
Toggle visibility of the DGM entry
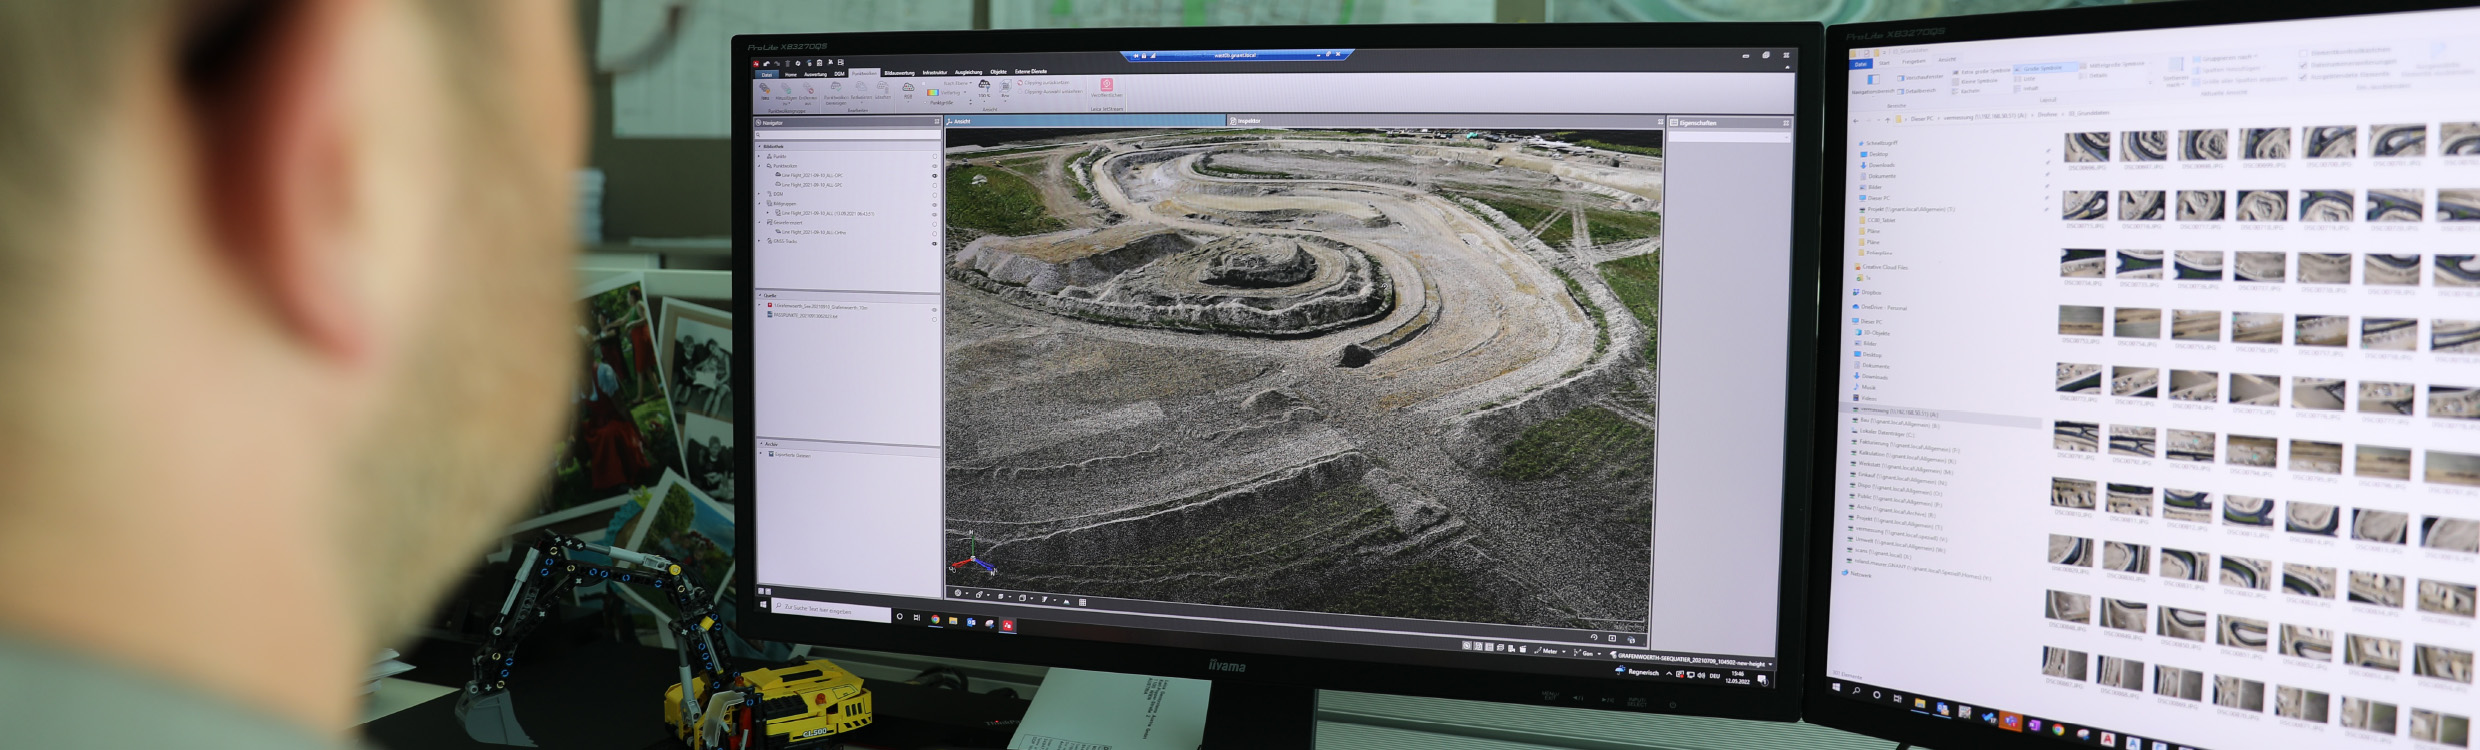tap(935, 195)
